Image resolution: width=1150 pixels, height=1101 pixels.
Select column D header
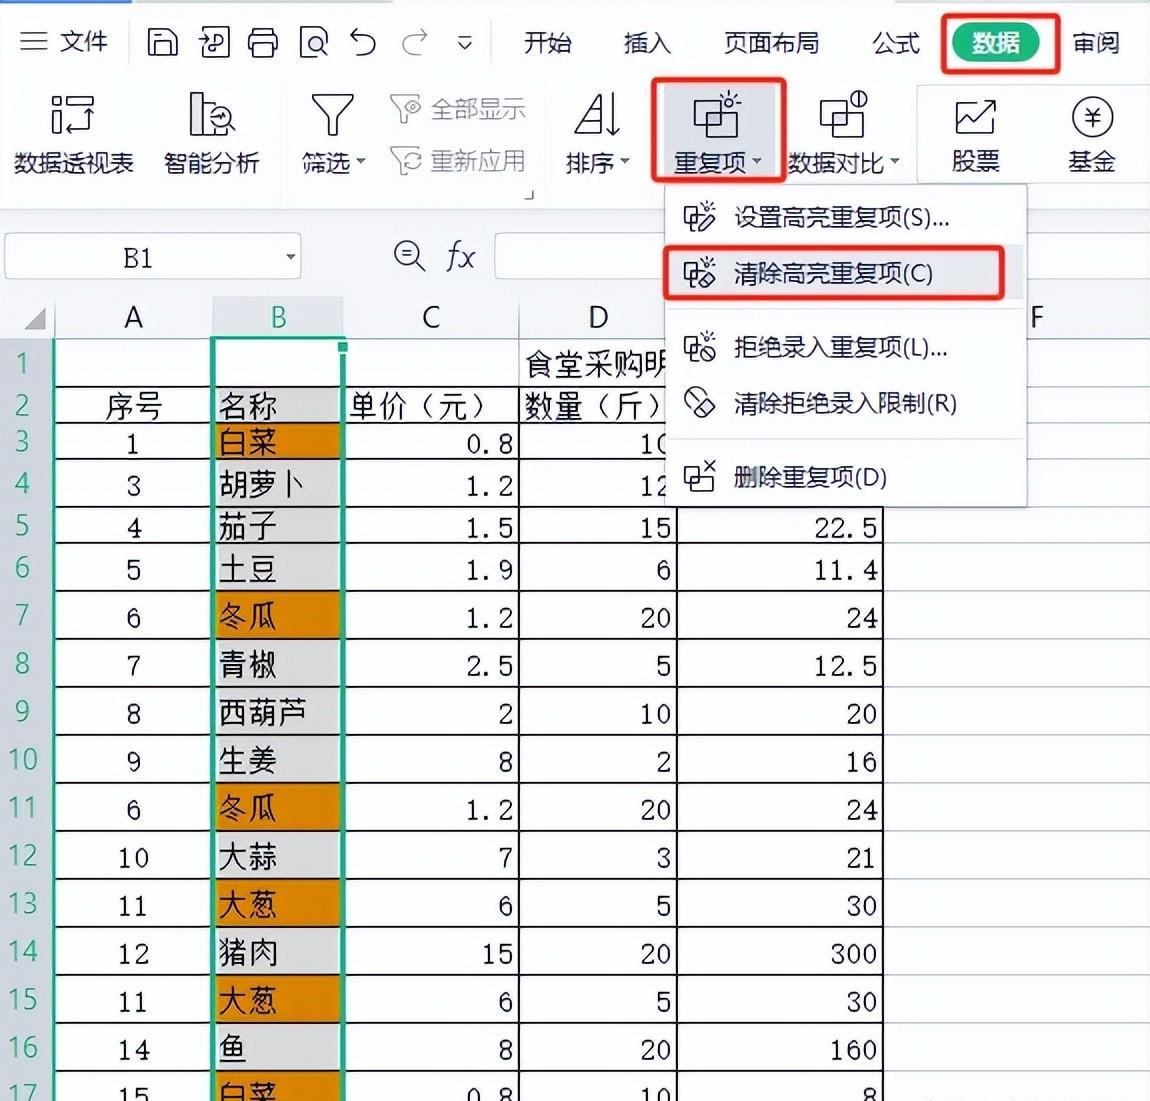click(x=598, y=318)
